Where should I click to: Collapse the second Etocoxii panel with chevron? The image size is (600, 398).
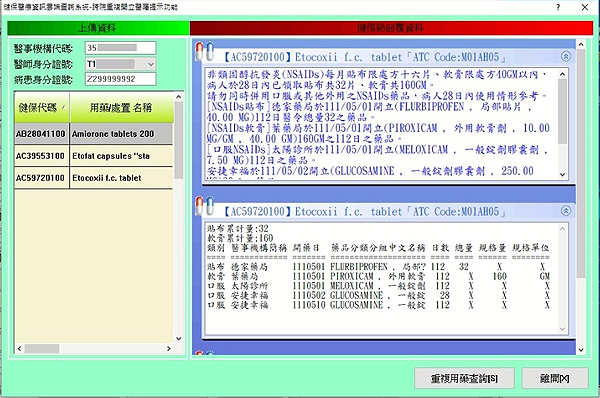click(x=566, y=211)
